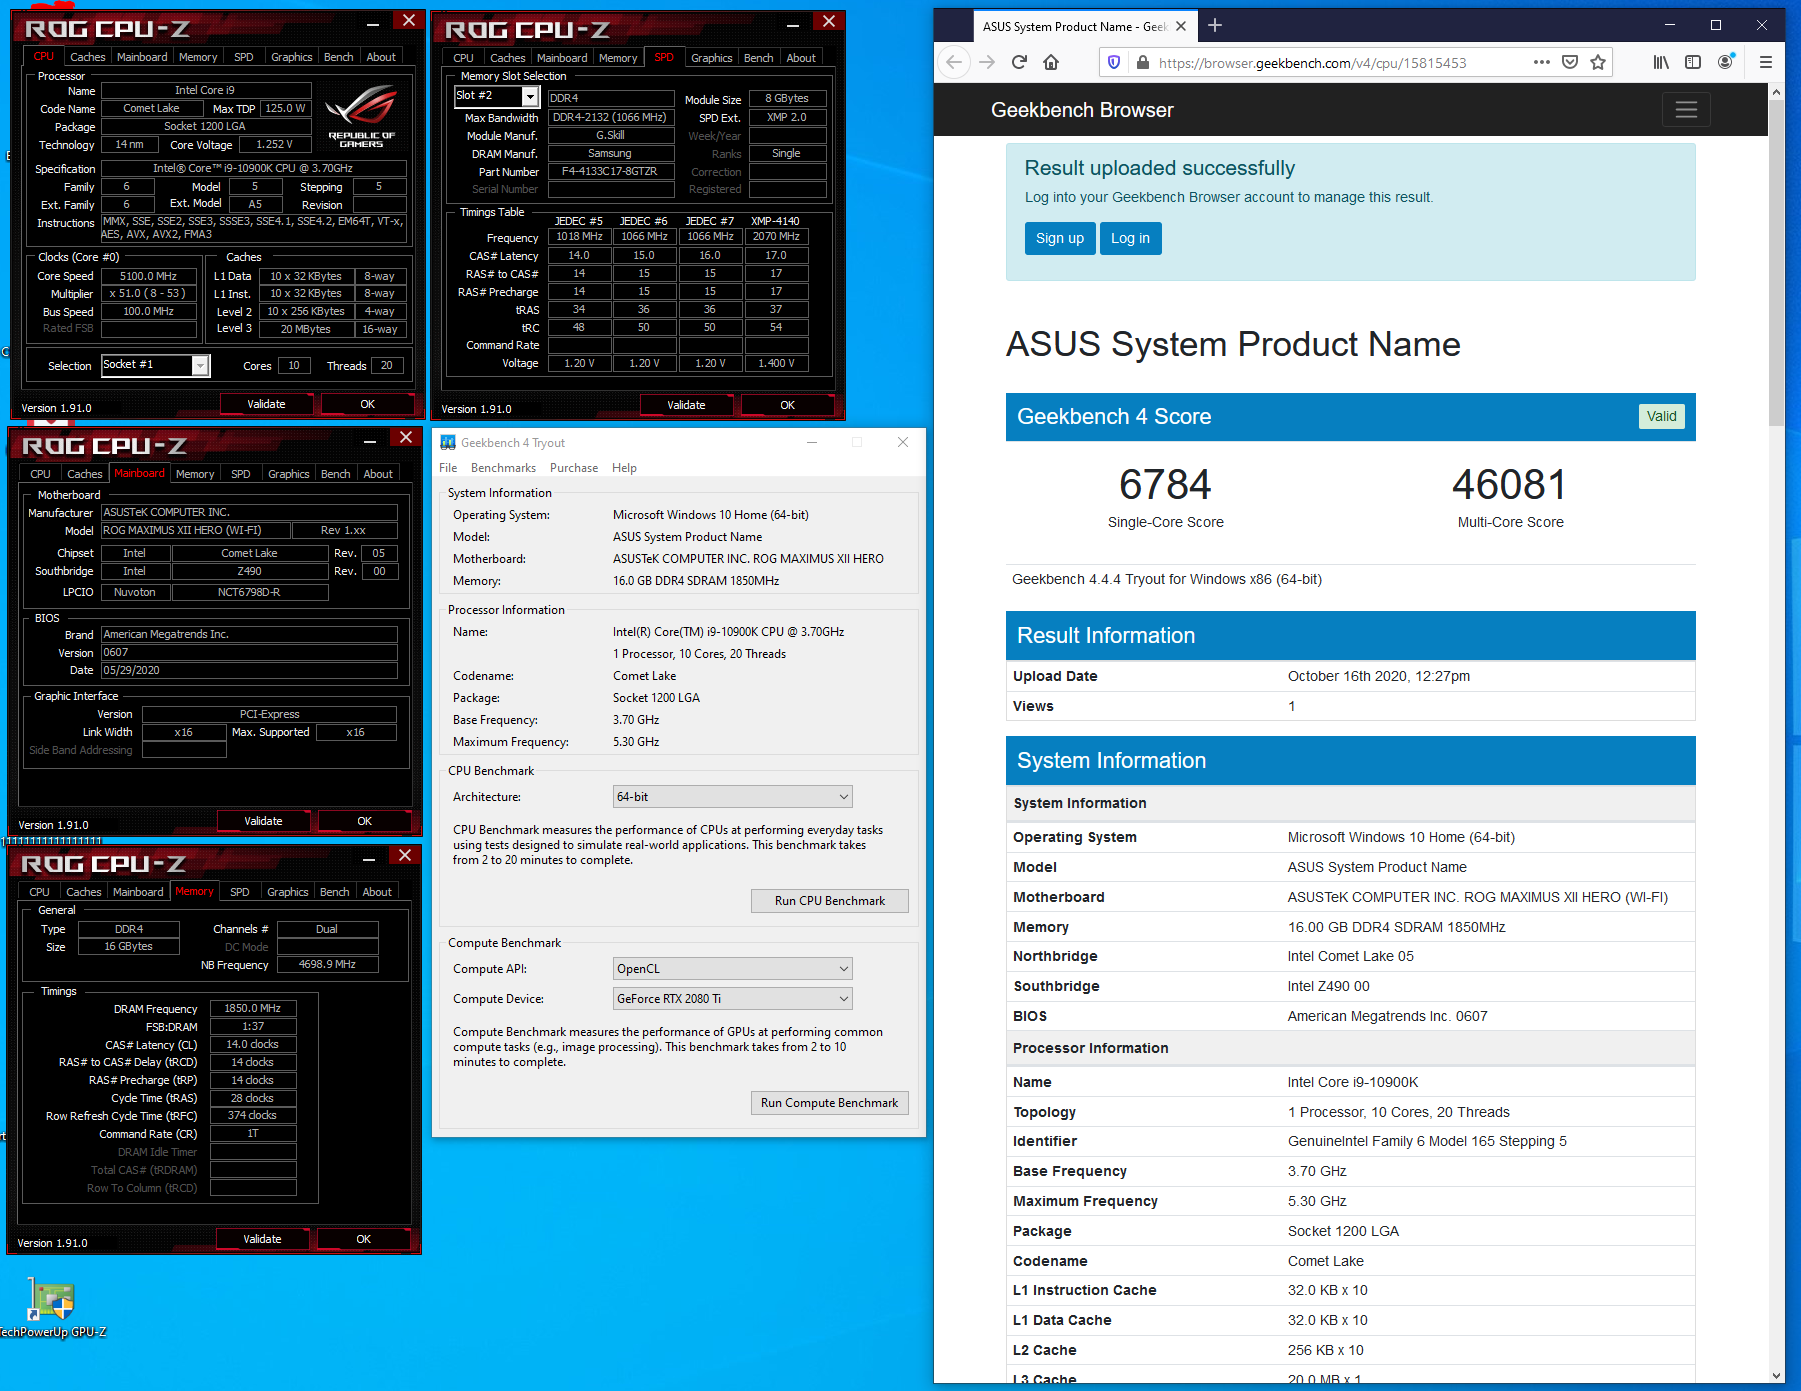
Task: Click Validate in CPU tab window
Action: tap(266, 404)
